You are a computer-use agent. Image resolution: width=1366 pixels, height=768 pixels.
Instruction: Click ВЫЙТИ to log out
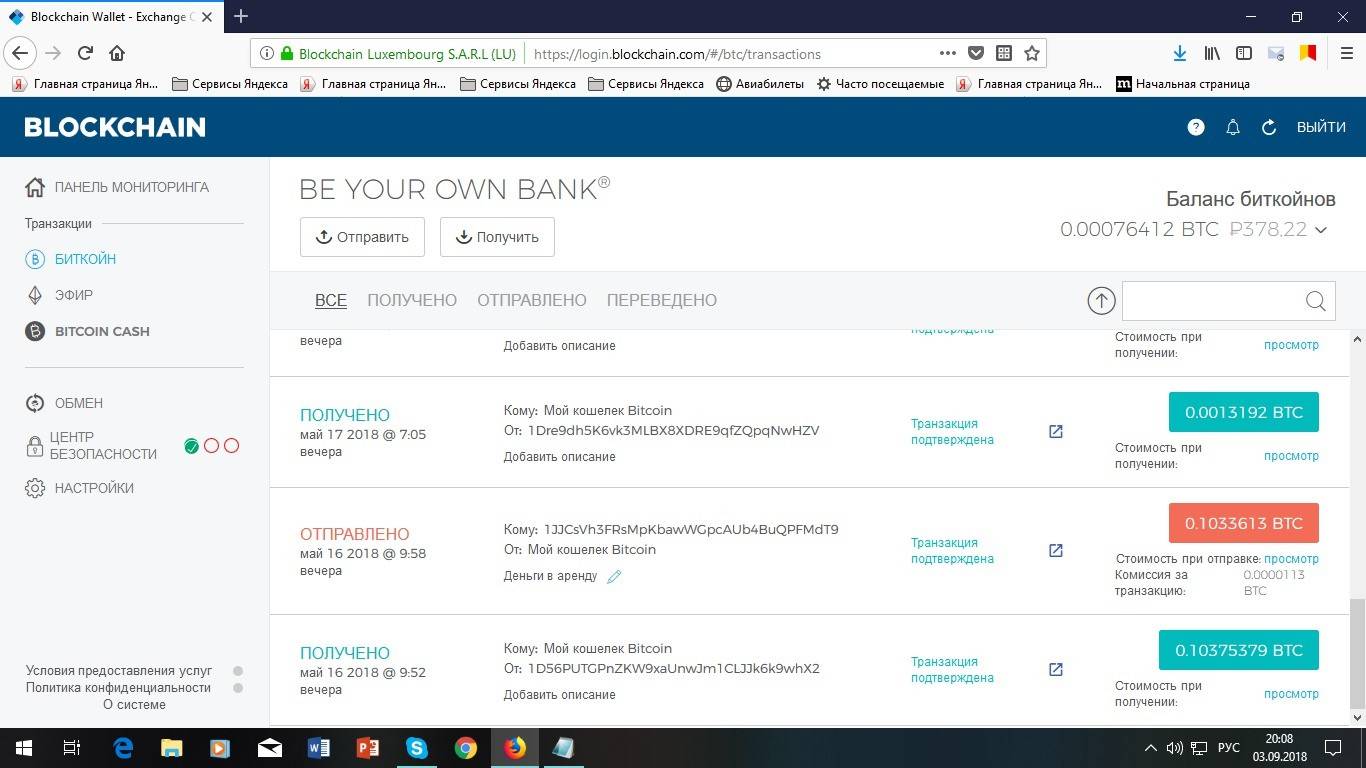tap(1321, 127)
